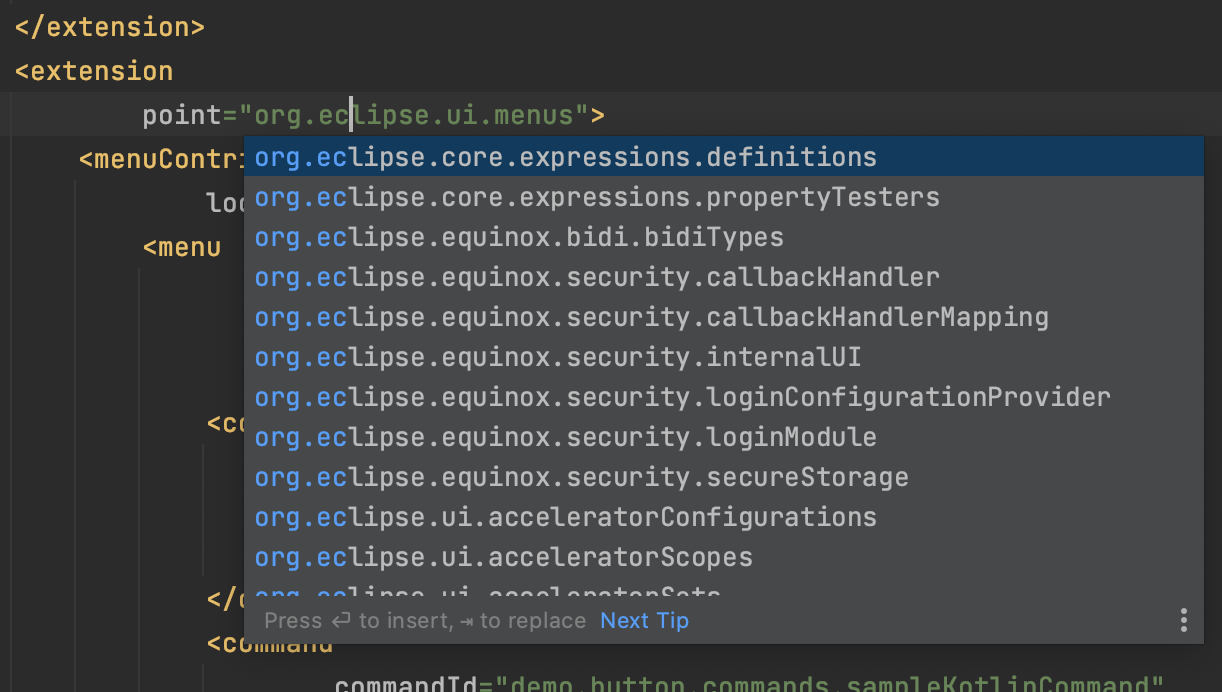Image resolution: width=1222 pixels, height=692 pixels.
Task: Select org.eclipse.equinox.security.internalUI entry
Action: coord(557,357)
